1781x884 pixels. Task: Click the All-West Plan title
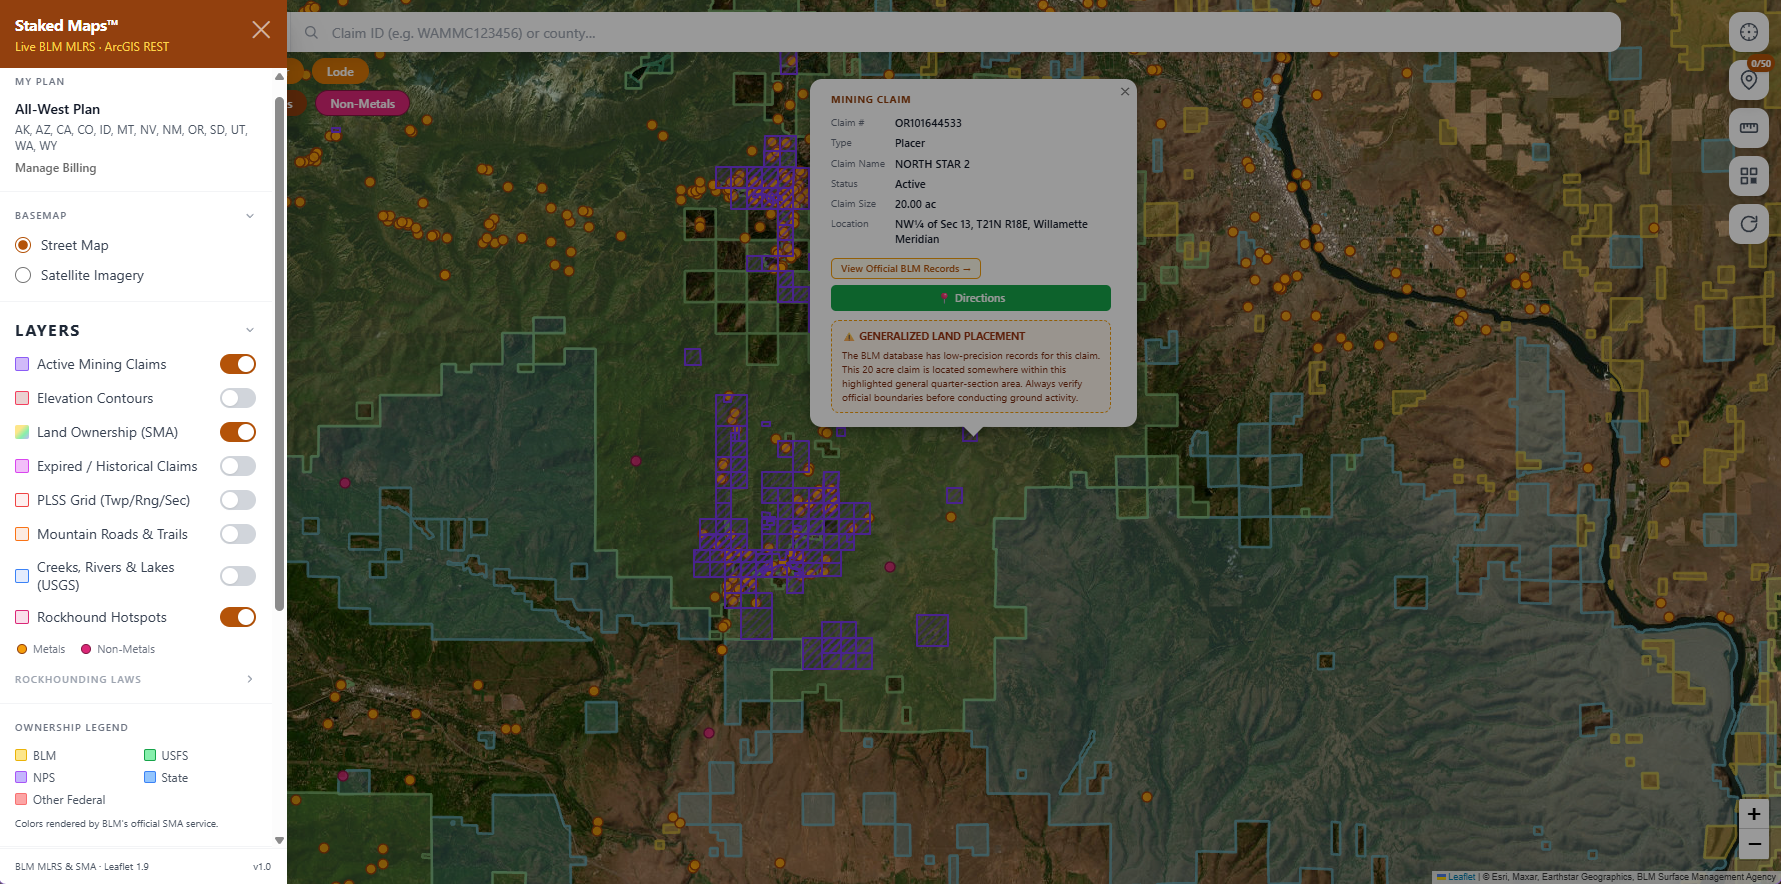[x=57, y=109]
